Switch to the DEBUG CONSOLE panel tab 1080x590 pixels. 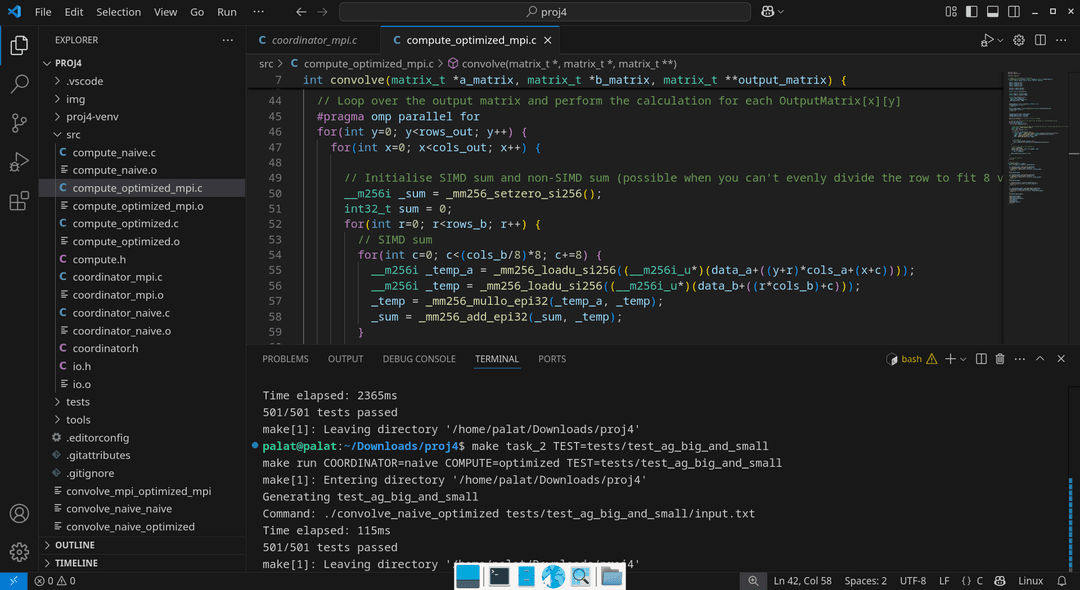click(419, 359)
